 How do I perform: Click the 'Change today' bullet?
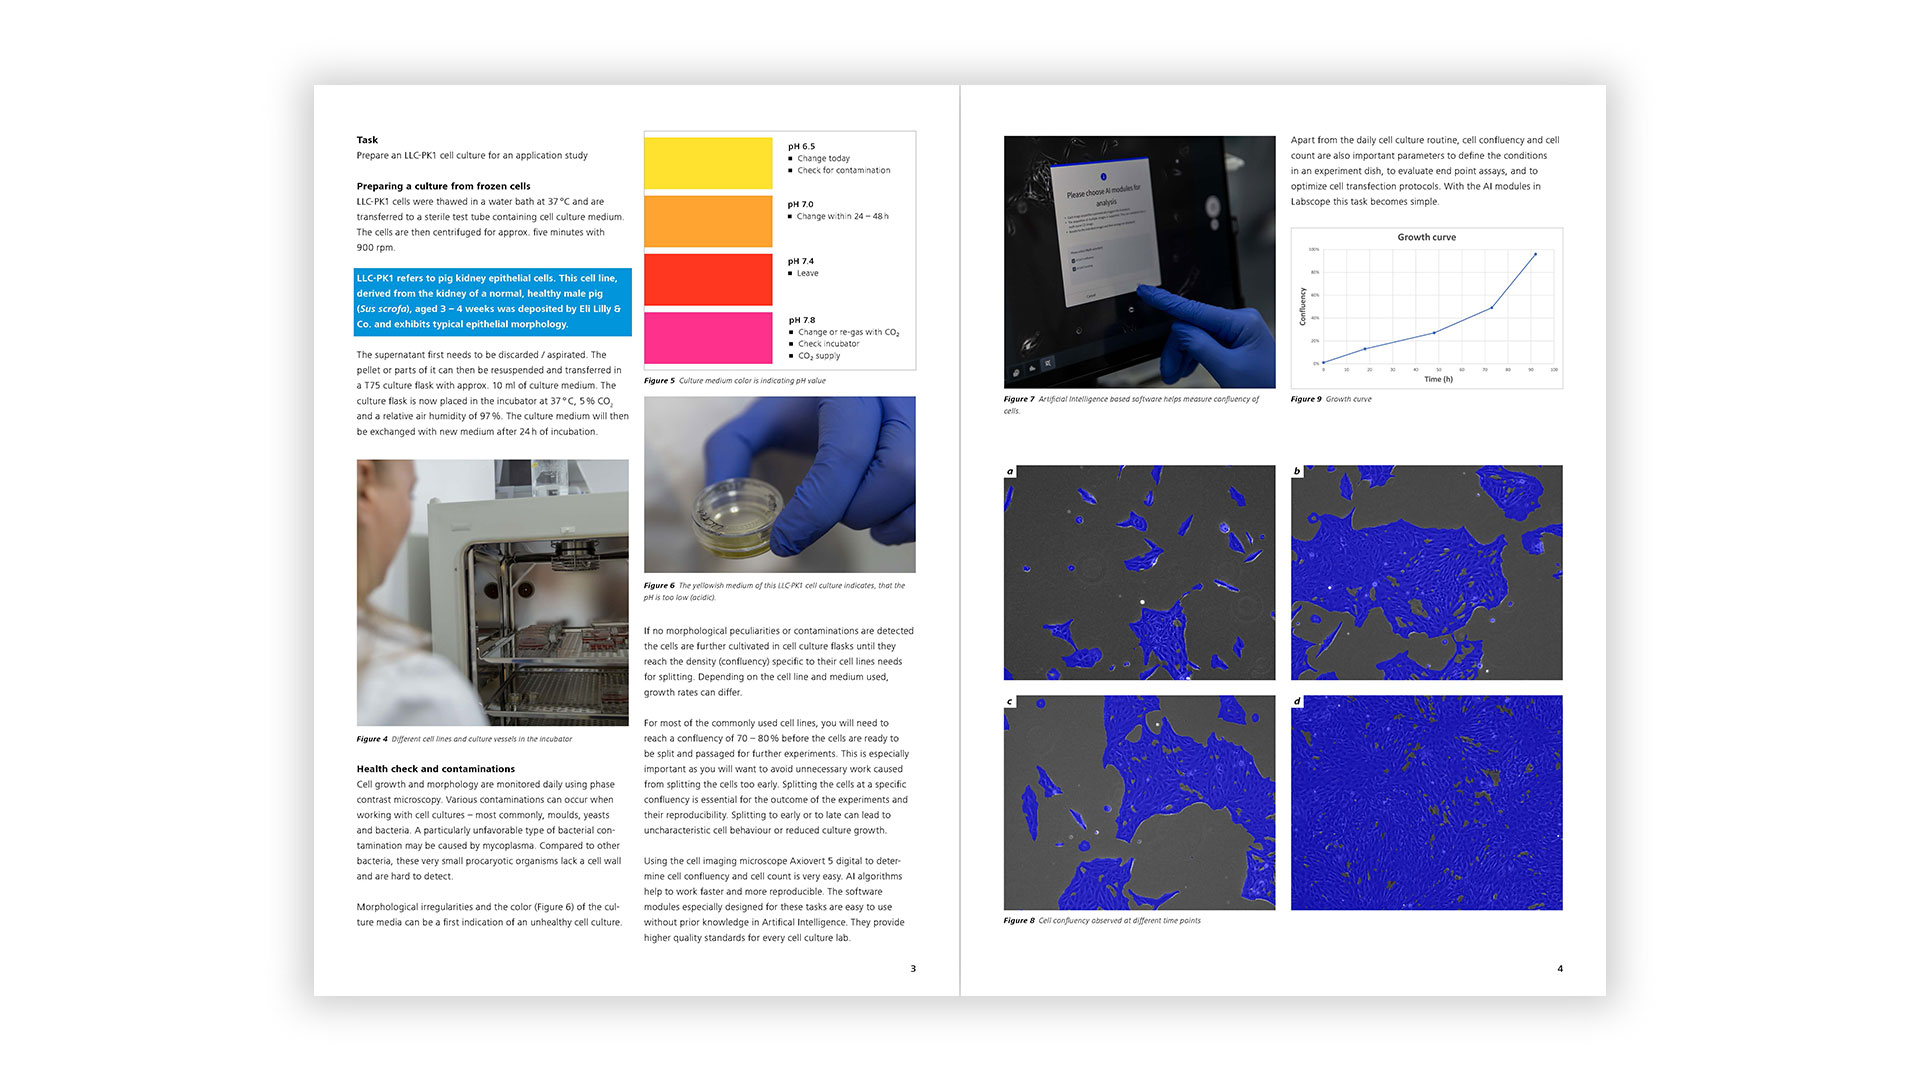pyautogui.click(x=820, y=158)
